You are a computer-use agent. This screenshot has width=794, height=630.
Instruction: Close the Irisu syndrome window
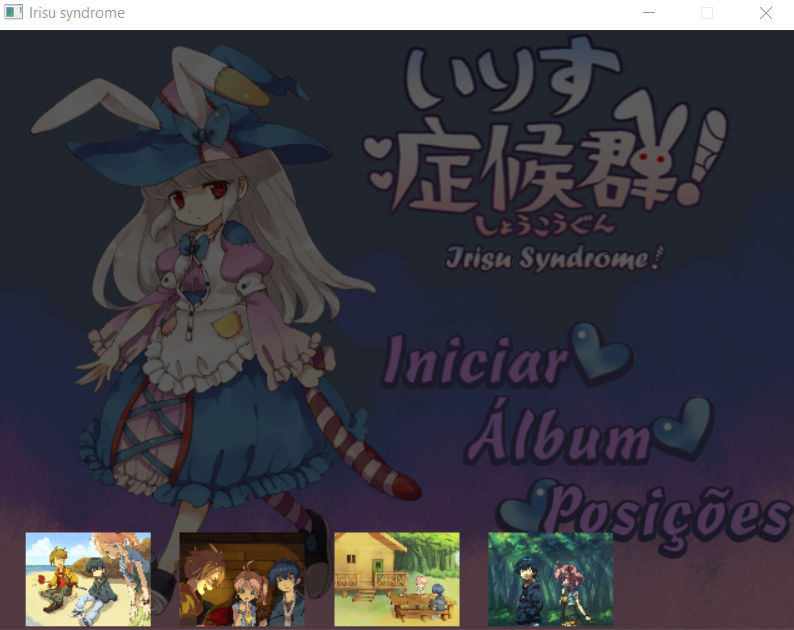coord(766,13)
